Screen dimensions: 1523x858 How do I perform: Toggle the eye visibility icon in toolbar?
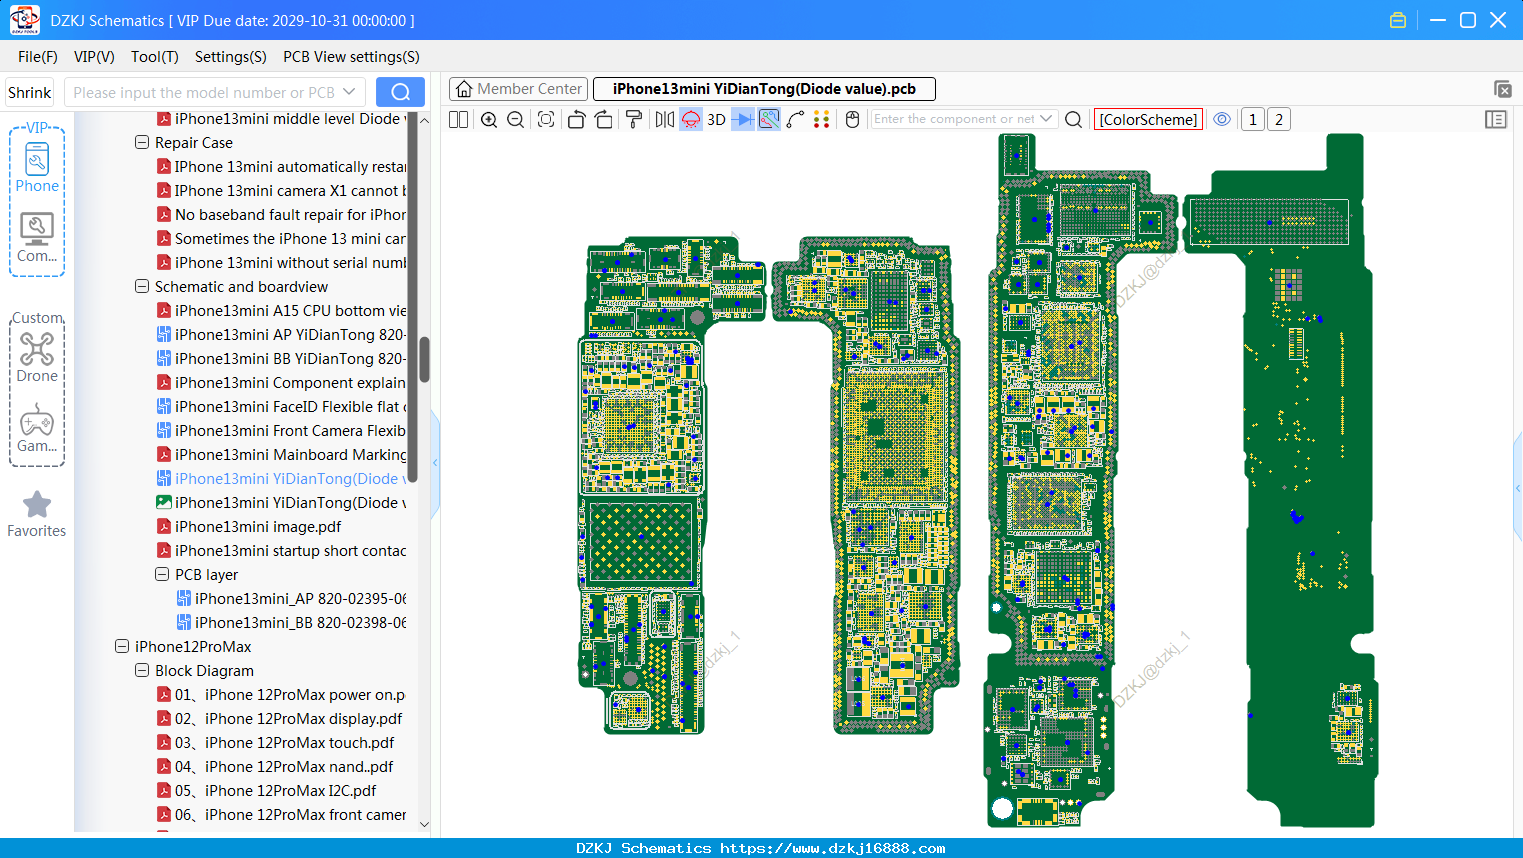(1222, 120)
